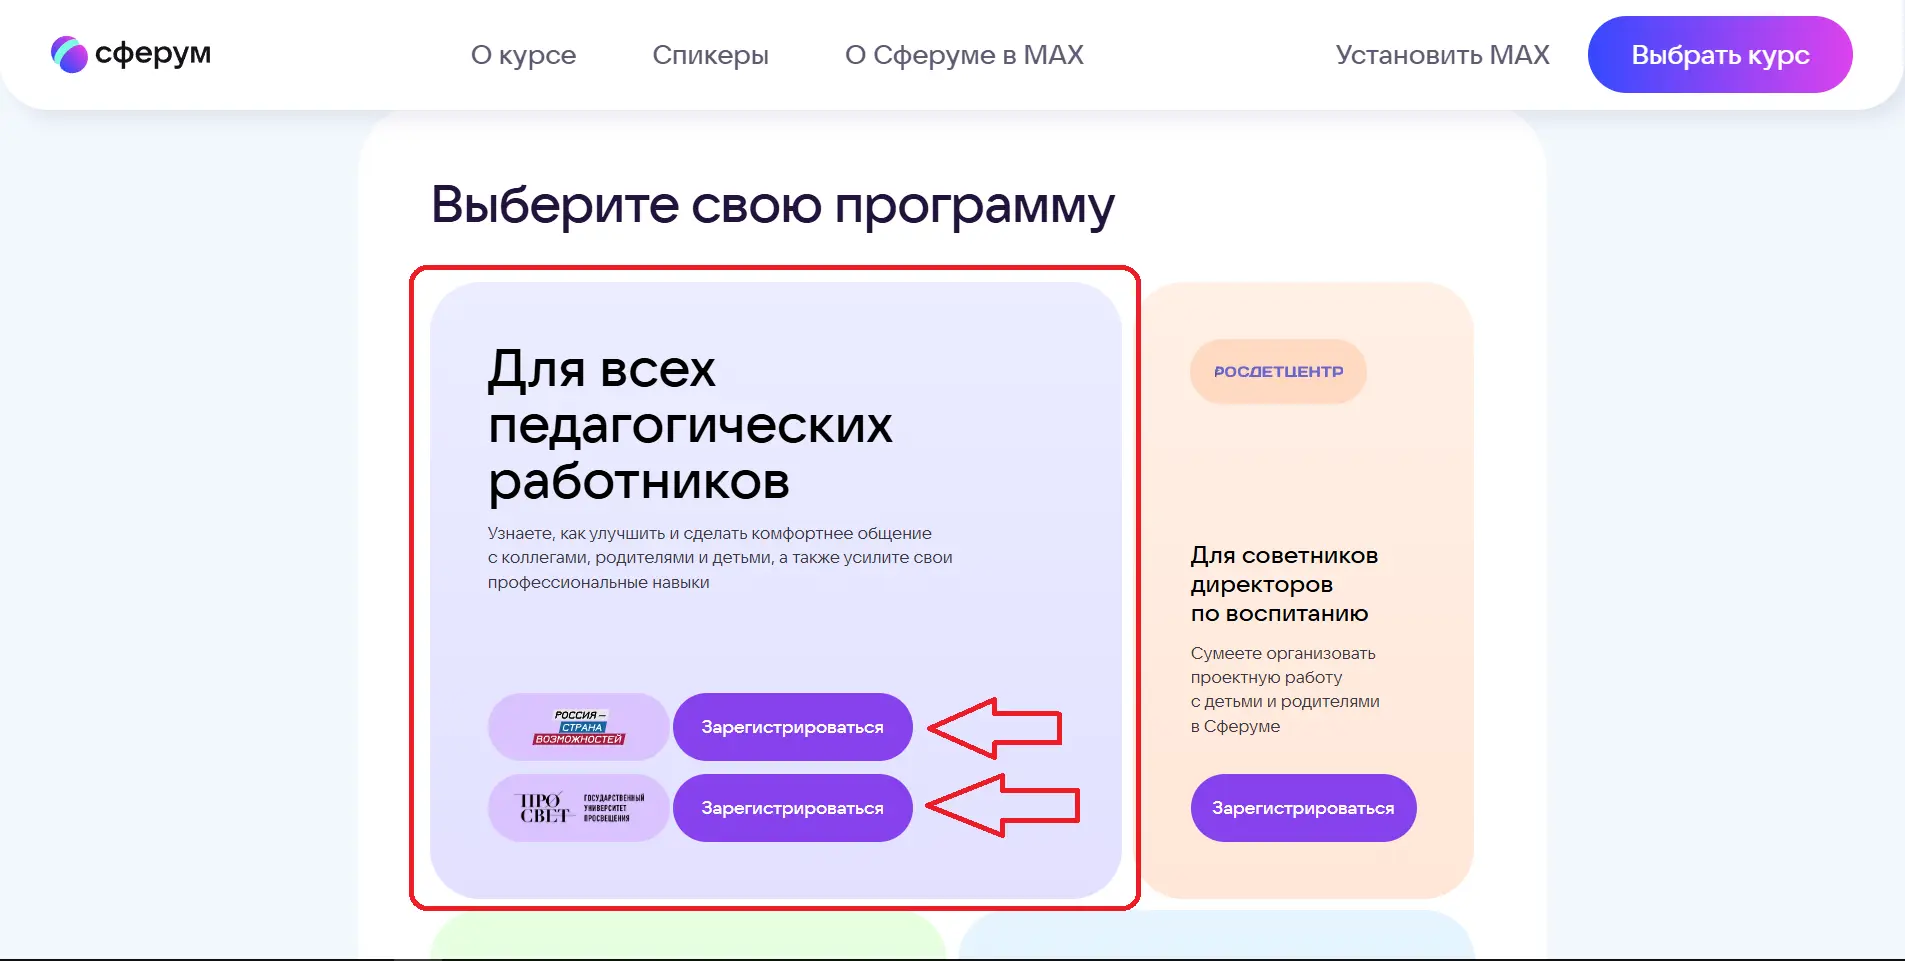Image resolution: width=1905 pixels, height=961 pixels.
Task: Click «Для советников директоров по воспитанию» title
Action: [1284, 584]
